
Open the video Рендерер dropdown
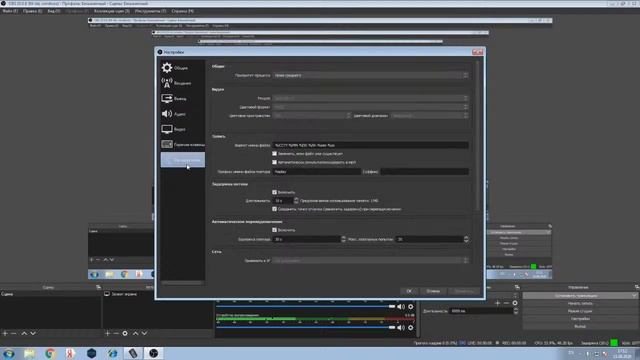click(x=370, y=98)
